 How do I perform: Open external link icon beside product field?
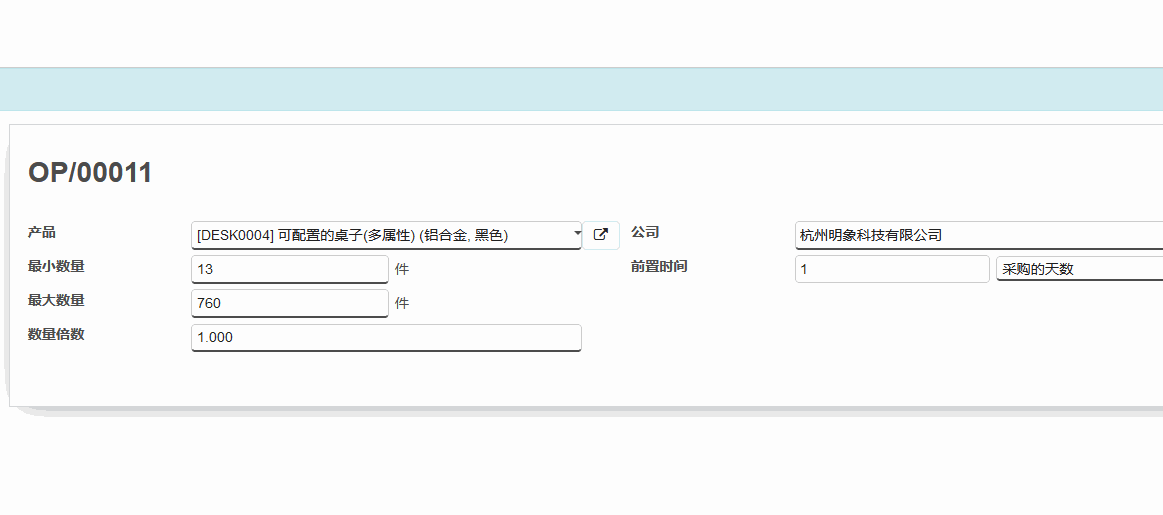[601, 235]
